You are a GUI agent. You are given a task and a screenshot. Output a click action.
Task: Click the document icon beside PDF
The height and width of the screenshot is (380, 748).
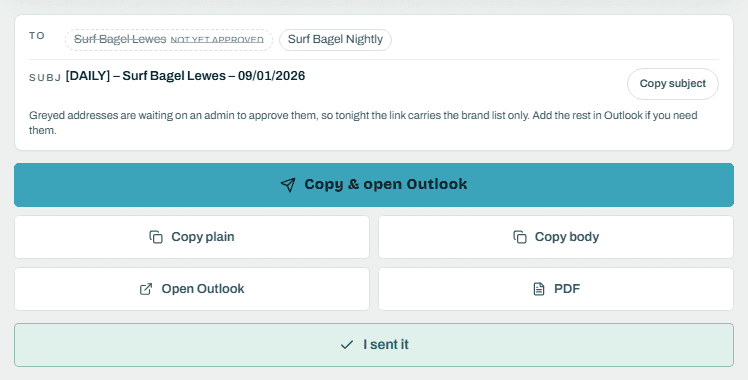(539, 289)
